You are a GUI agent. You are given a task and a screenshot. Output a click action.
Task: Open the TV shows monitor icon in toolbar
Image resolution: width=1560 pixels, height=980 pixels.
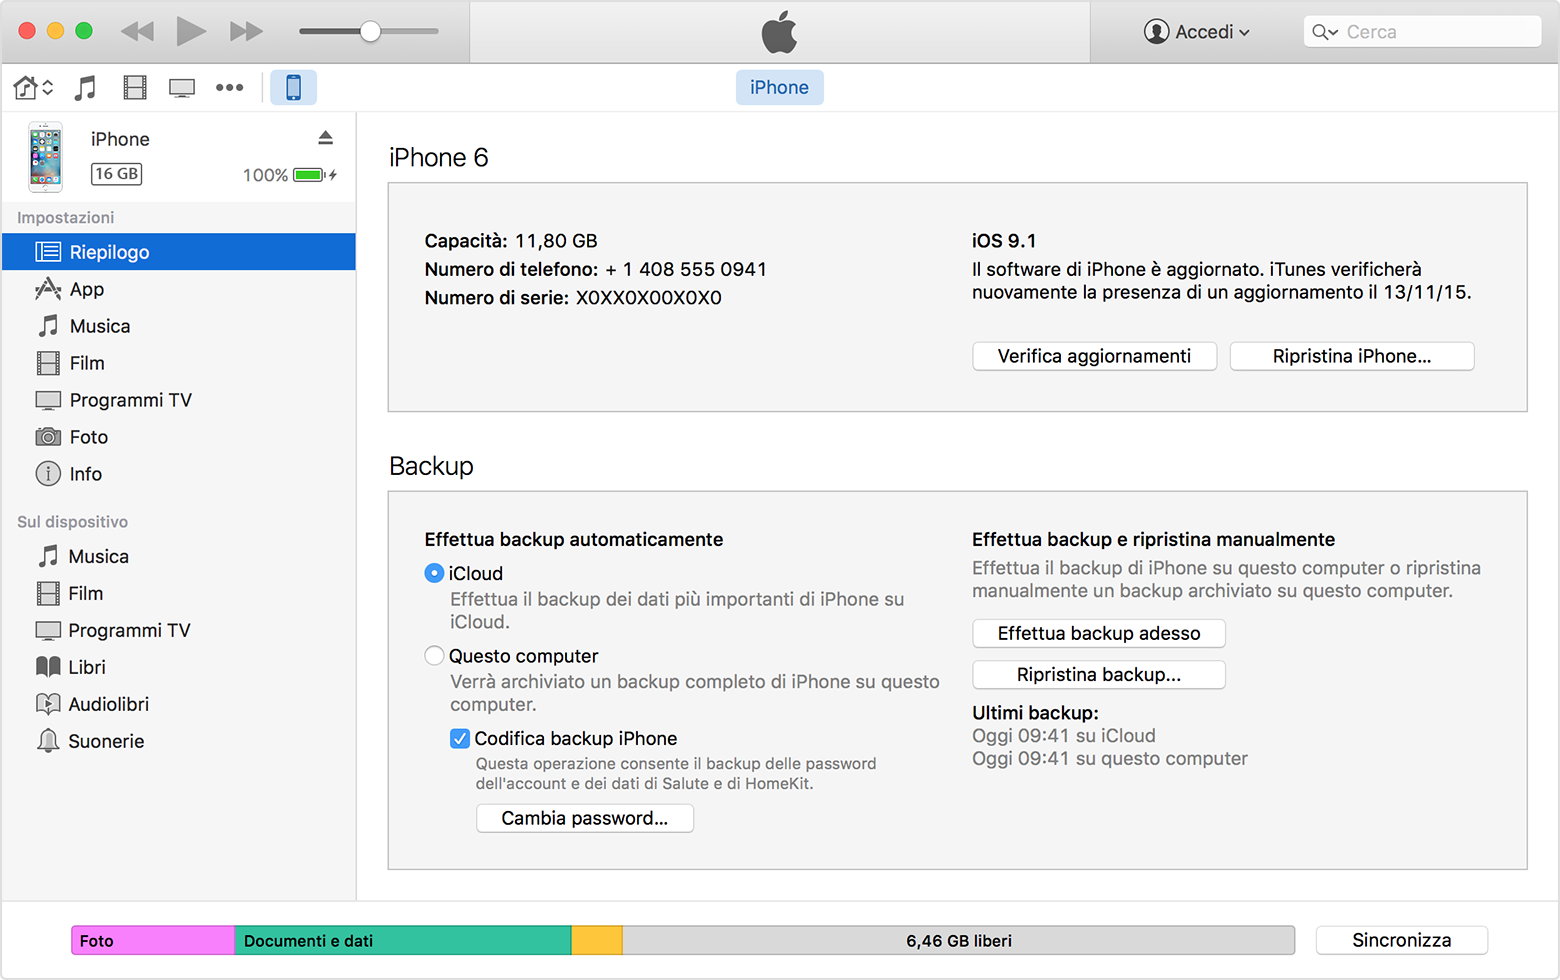[x=182, y=88]
